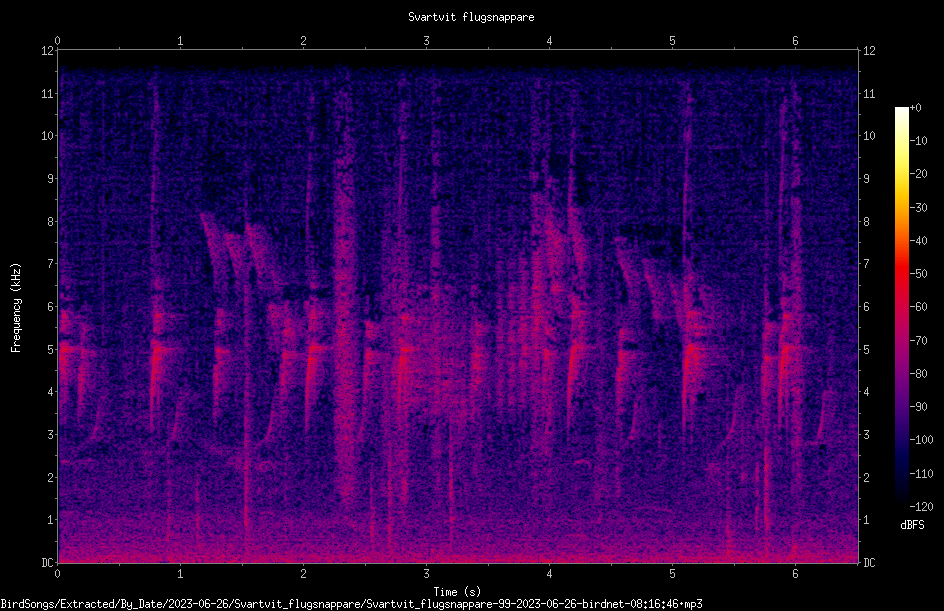Click the 'Time (s)' axis label
The height and width of the screenshot is (611, 944).
457,592
